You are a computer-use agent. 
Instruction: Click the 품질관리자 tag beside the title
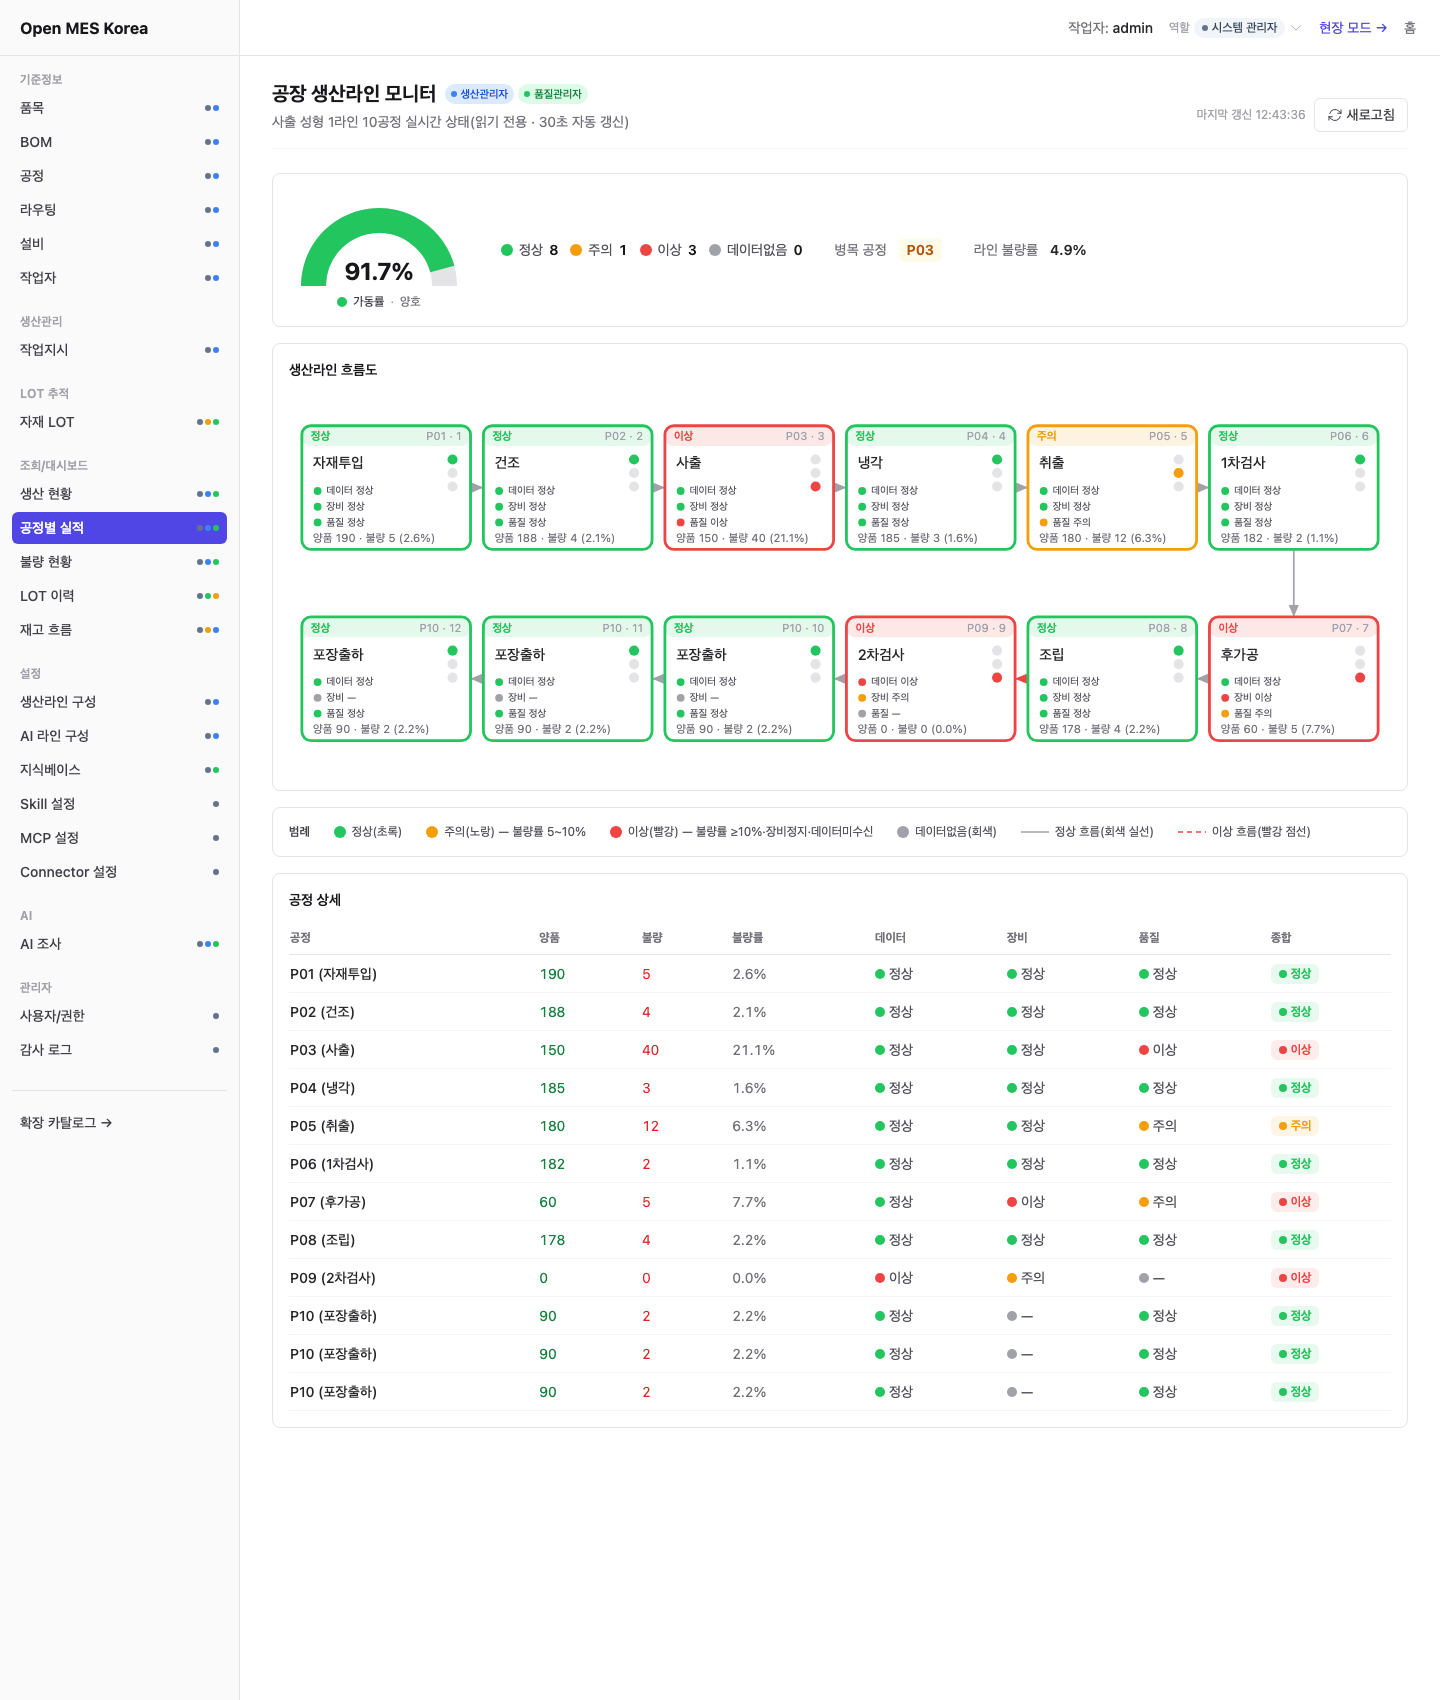point(553,94)
